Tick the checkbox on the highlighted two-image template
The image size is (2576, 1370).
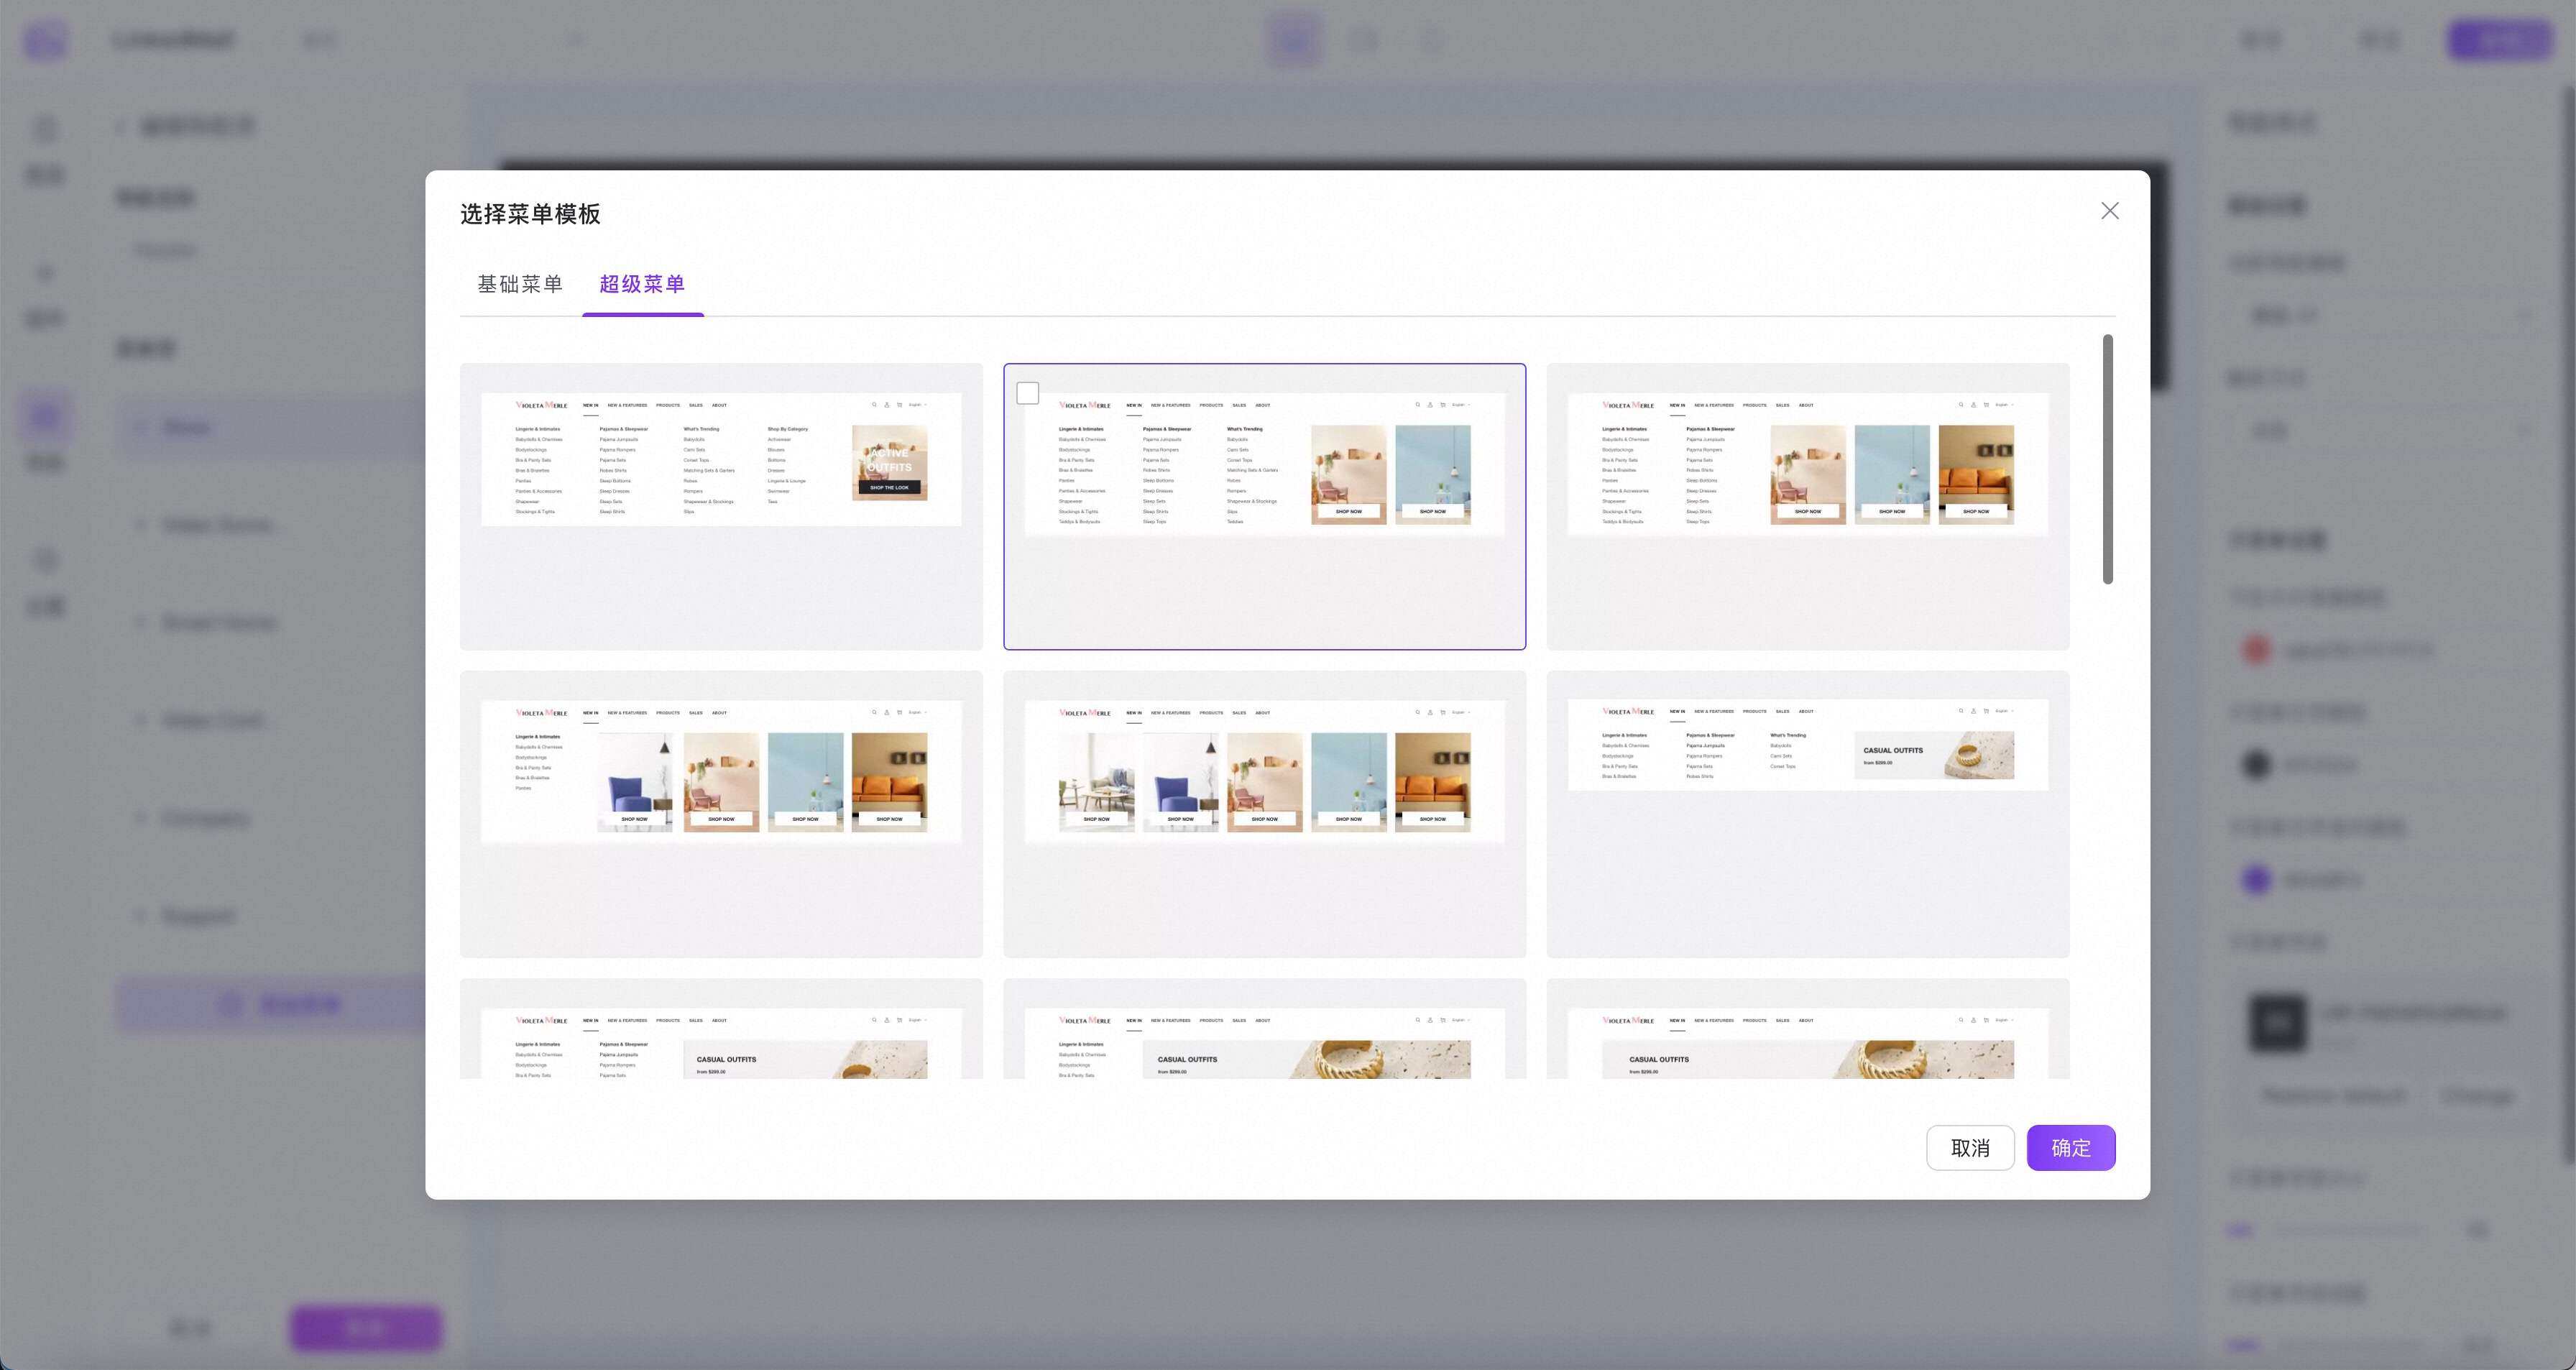point(1027,393)
